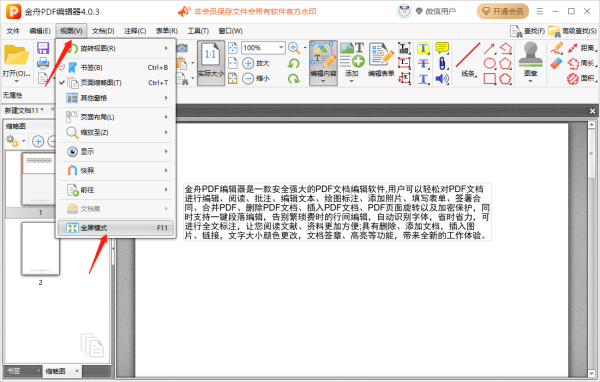This screenshot has height=382, width=600.
Task: Click the rotate counterclockwise green arrow
Action: pos(293,63)
